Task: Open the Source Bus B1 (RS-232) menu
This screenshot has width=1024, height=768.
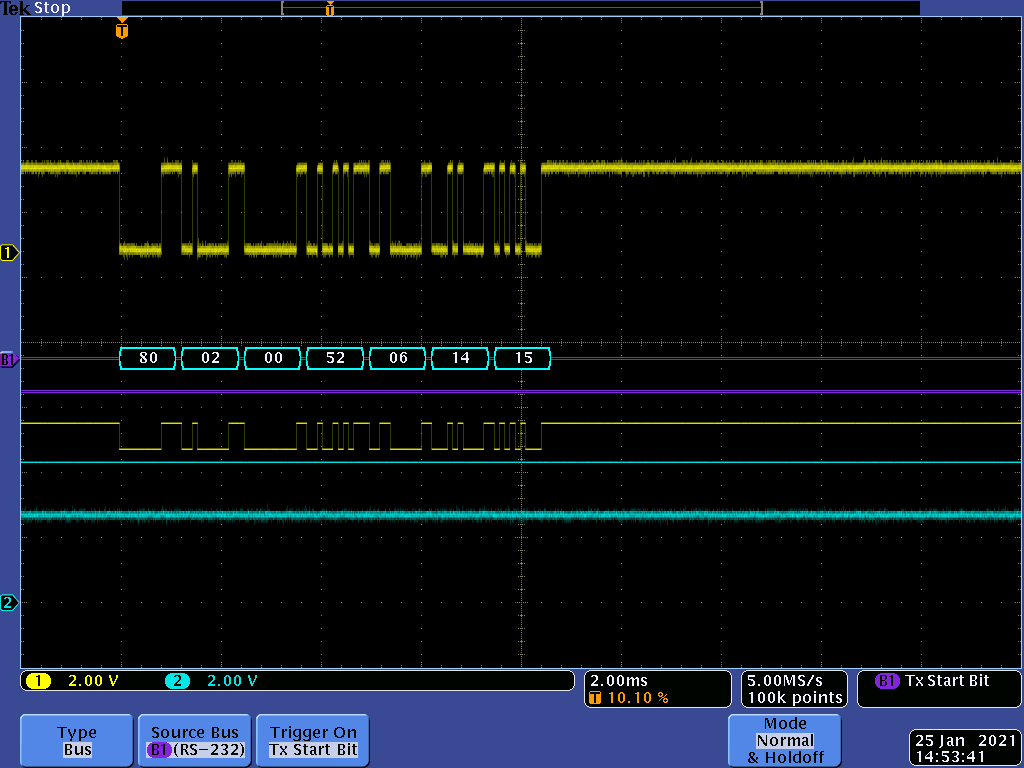Action: [195, 740]
